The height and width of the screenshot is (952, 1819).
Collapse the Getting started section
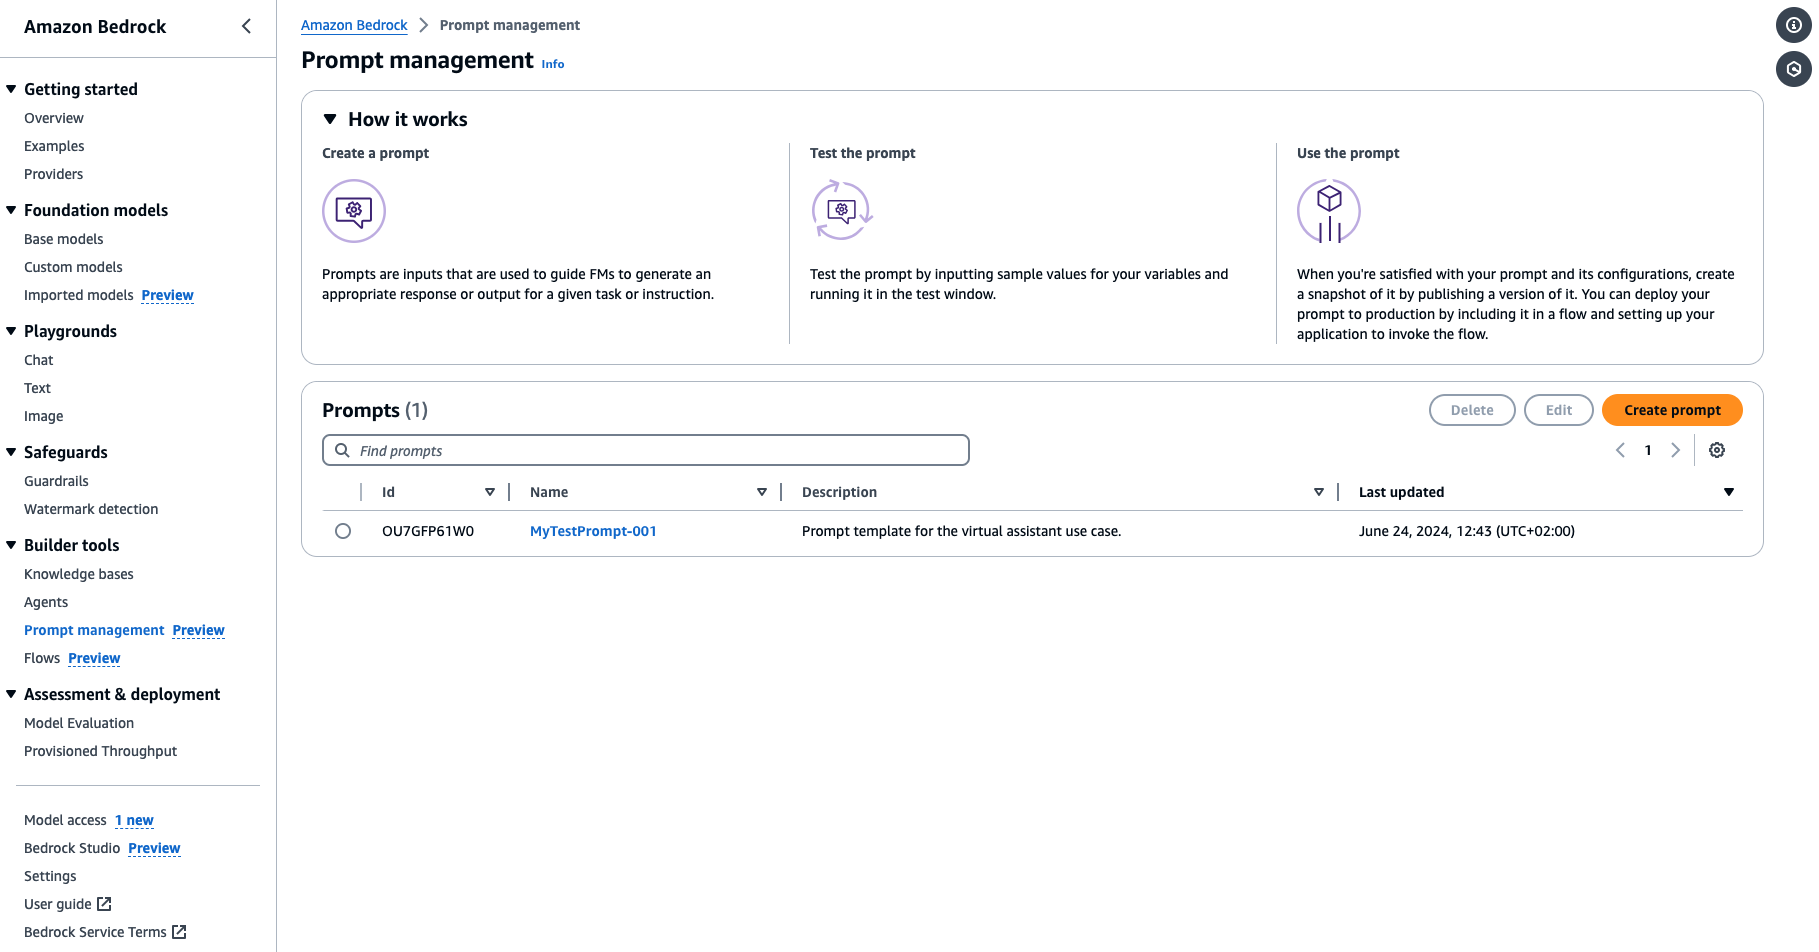pyautogui.click(x=11, y=89)
